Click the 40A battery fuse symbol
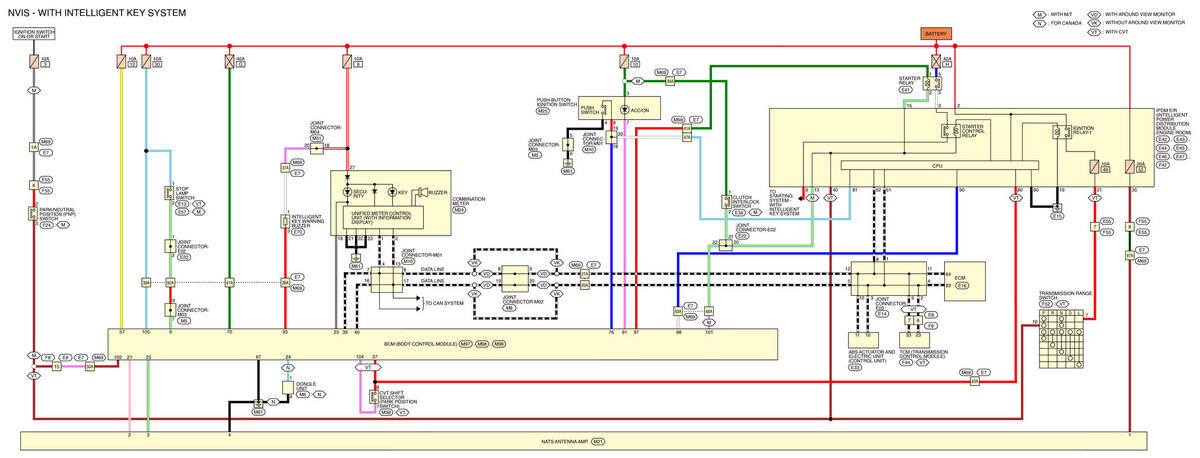The height and width of the screenshot is (458, 1200). 937,60
